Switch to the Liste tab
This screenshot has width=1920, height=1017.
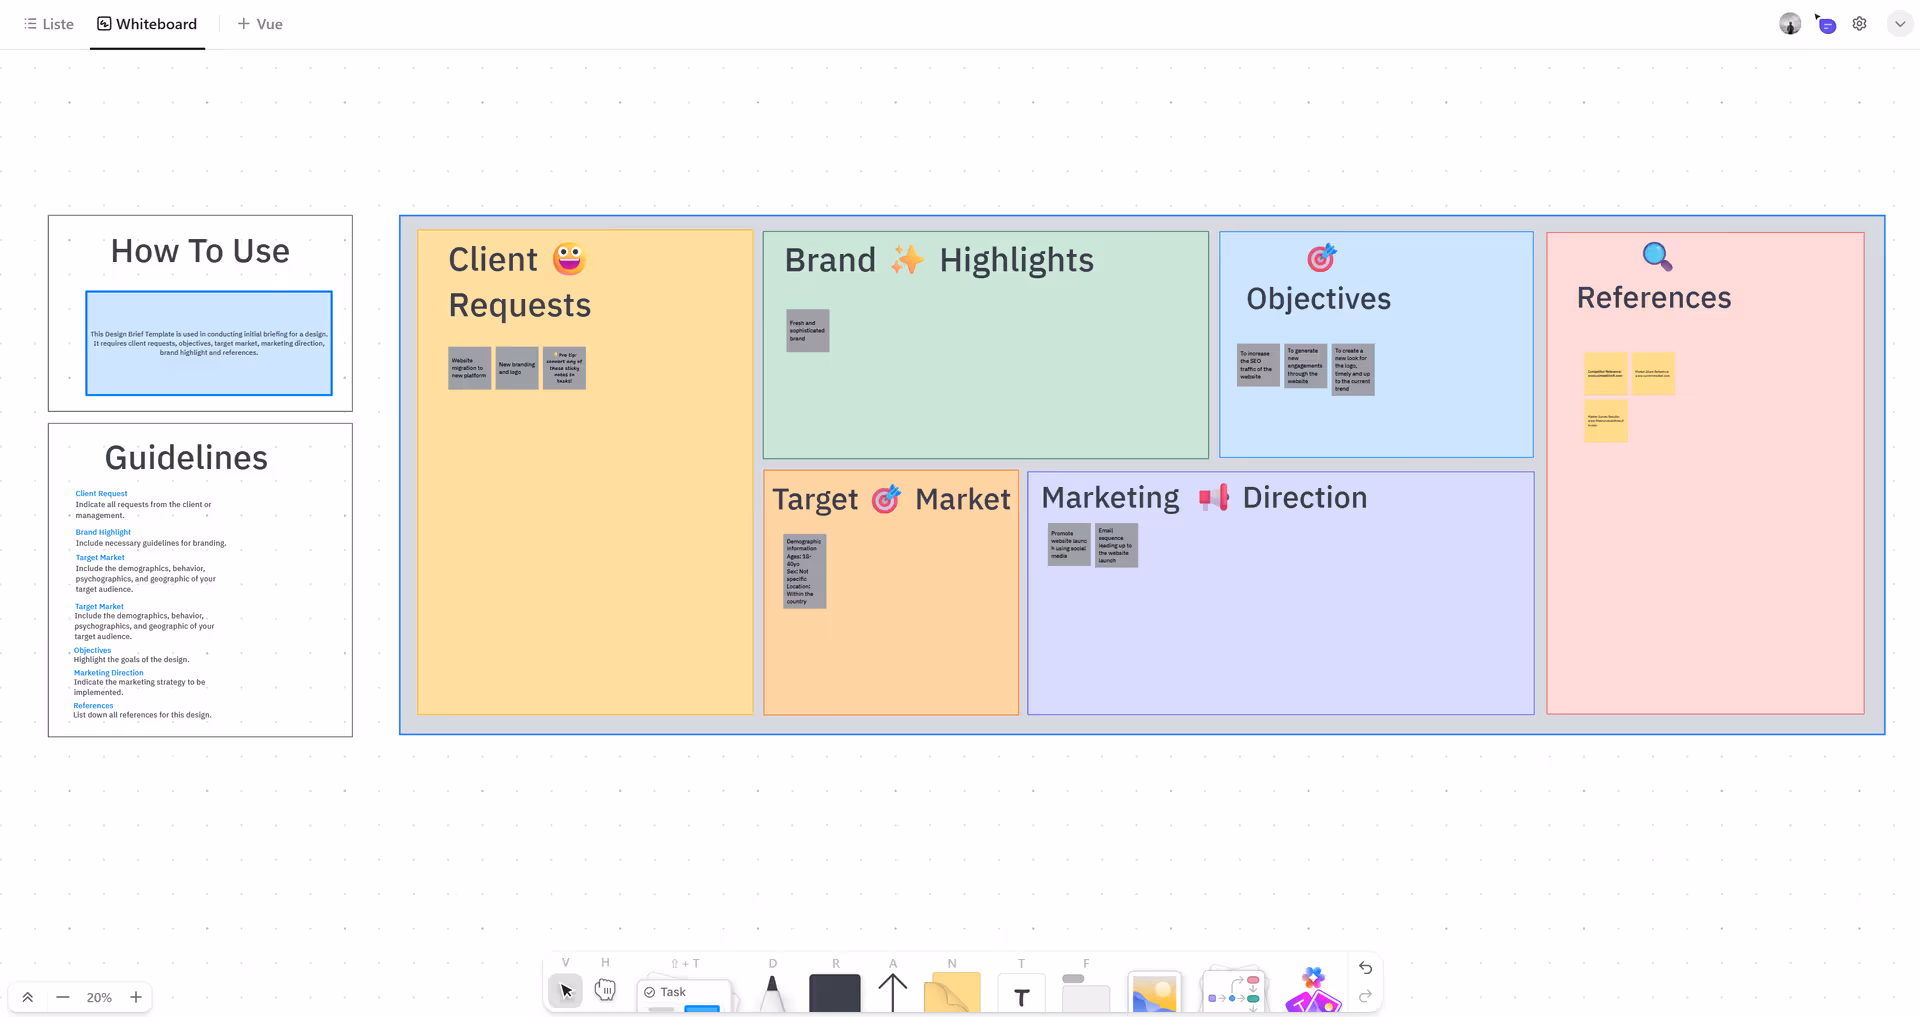pyautogui.click(x=48, y=23)
